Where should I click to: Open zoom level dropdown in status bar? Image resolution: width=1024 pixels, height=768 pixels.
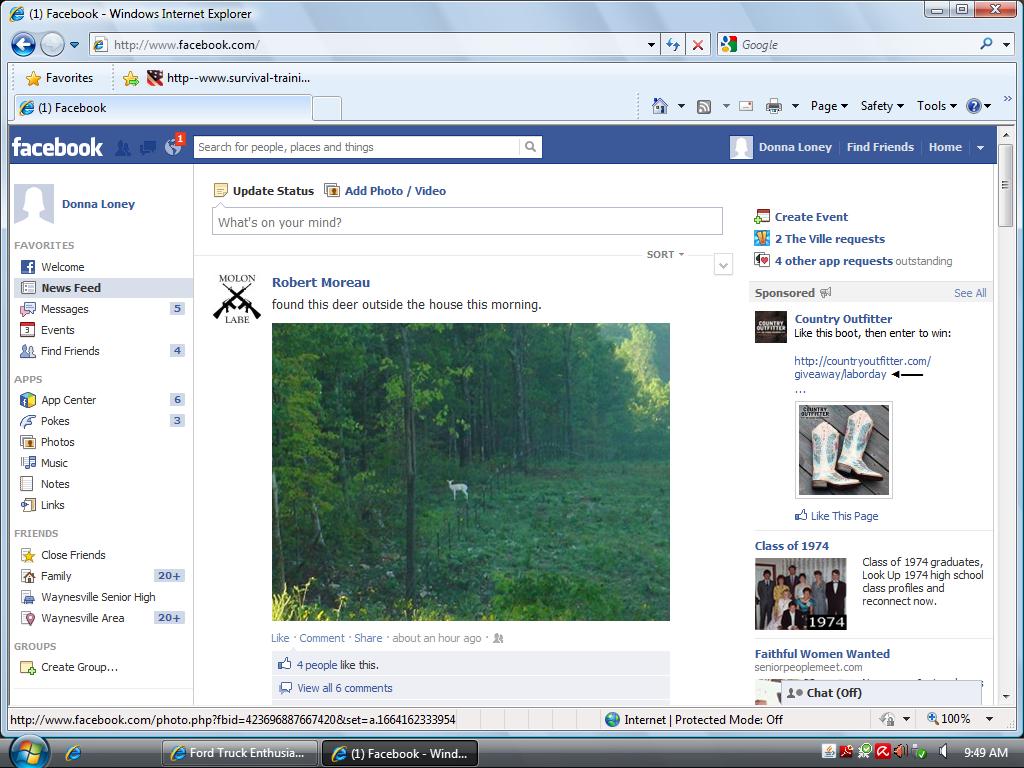point(989,719)
